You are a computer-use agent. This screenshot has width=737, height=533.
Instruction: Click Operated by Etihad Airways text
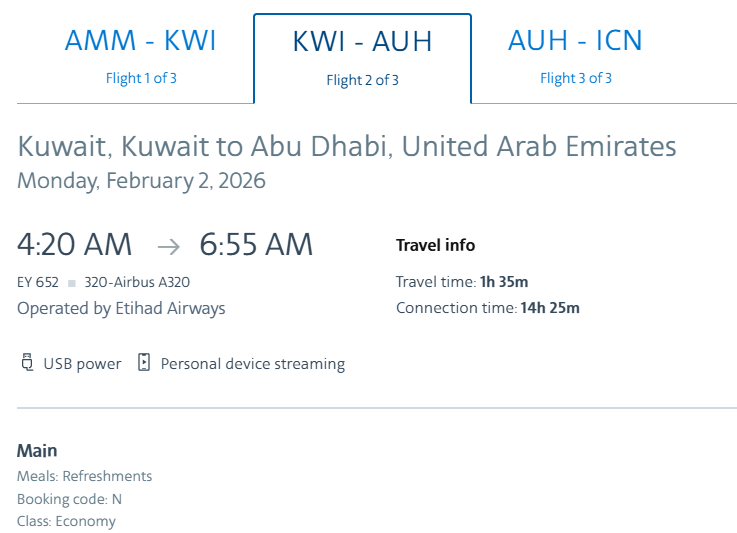tap(121, 308)
